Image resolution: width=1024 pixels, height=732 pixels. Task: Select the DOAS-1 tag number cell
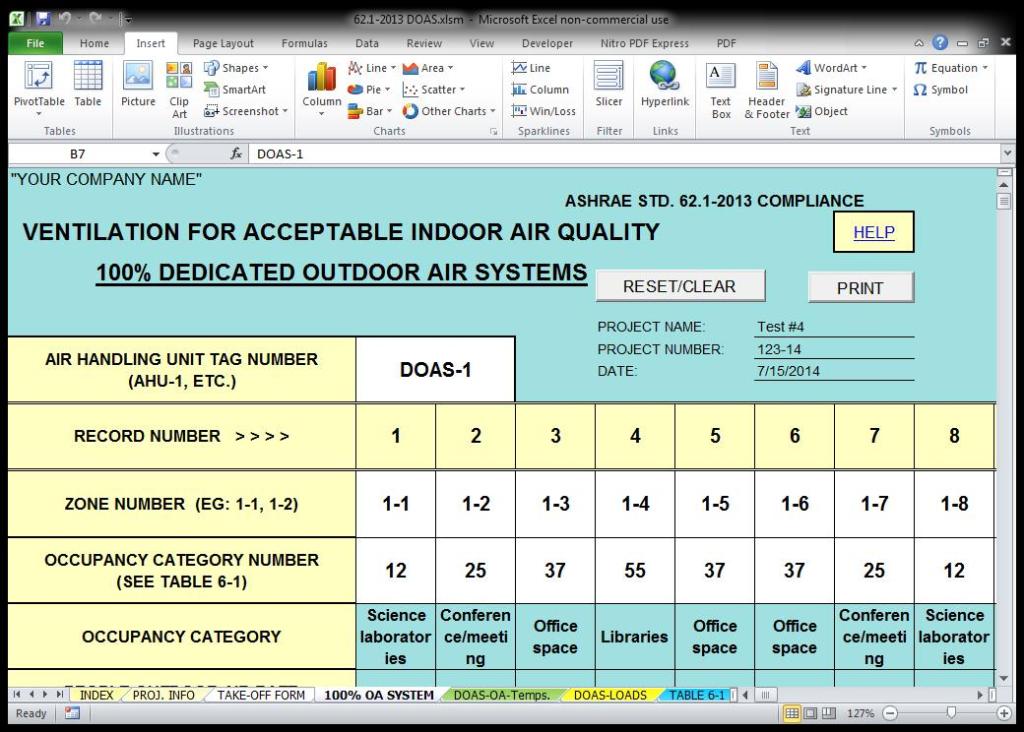tap(435, 369)
